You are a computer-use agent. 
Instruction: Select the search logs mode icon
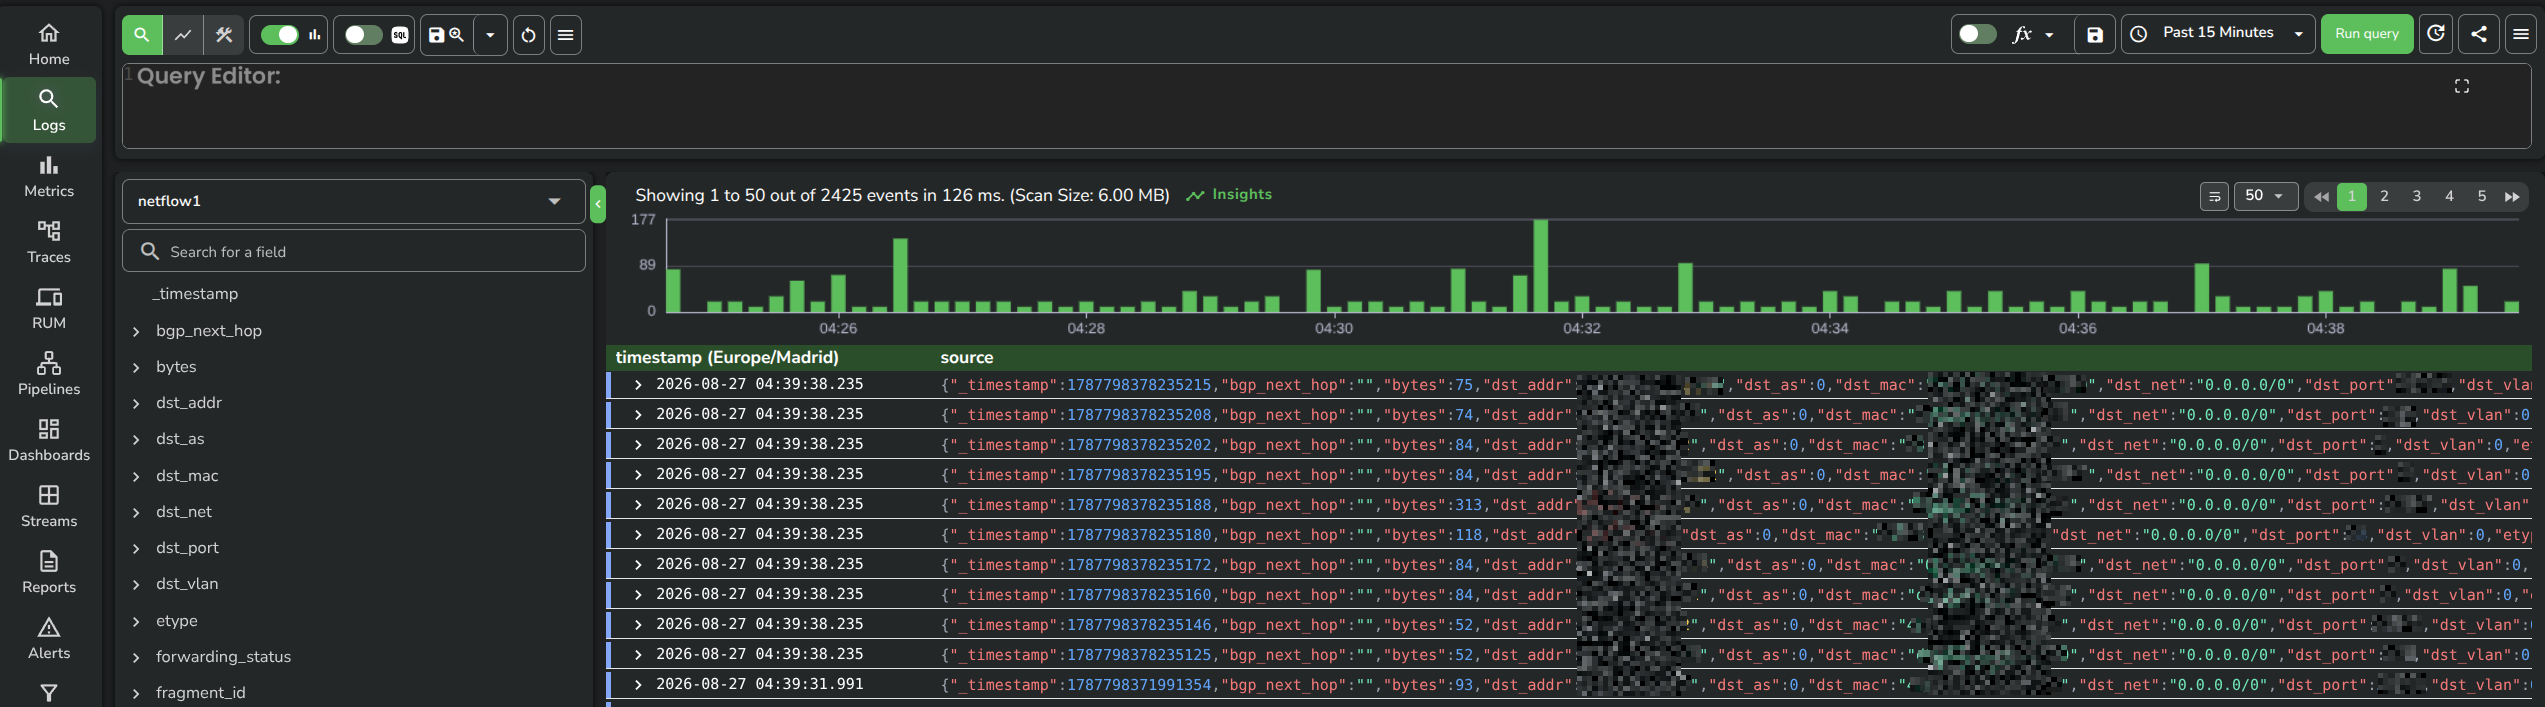(x=142, y=35)
